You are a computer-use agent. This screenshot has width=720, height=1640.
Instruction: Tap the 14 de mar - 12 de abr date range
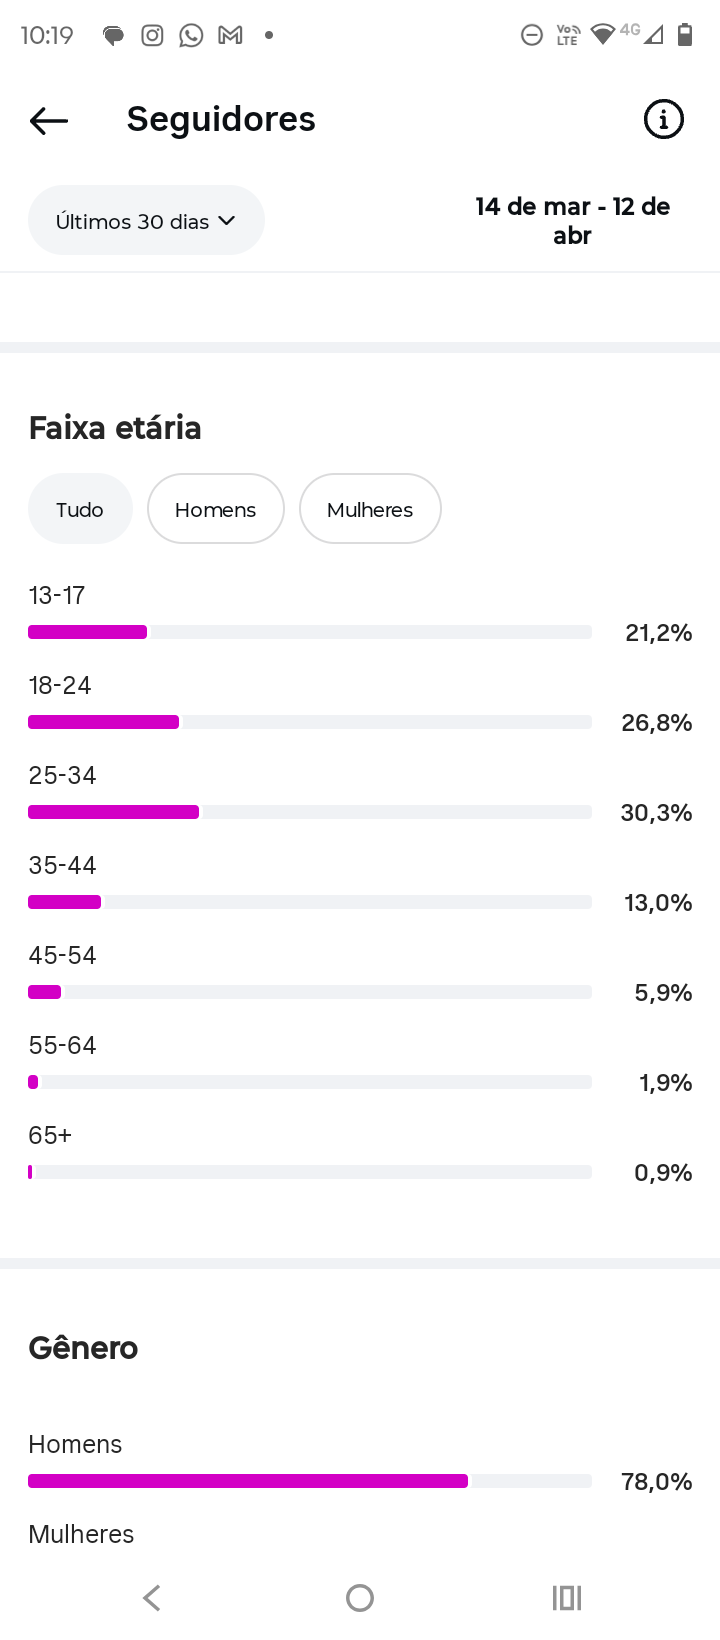572,221
